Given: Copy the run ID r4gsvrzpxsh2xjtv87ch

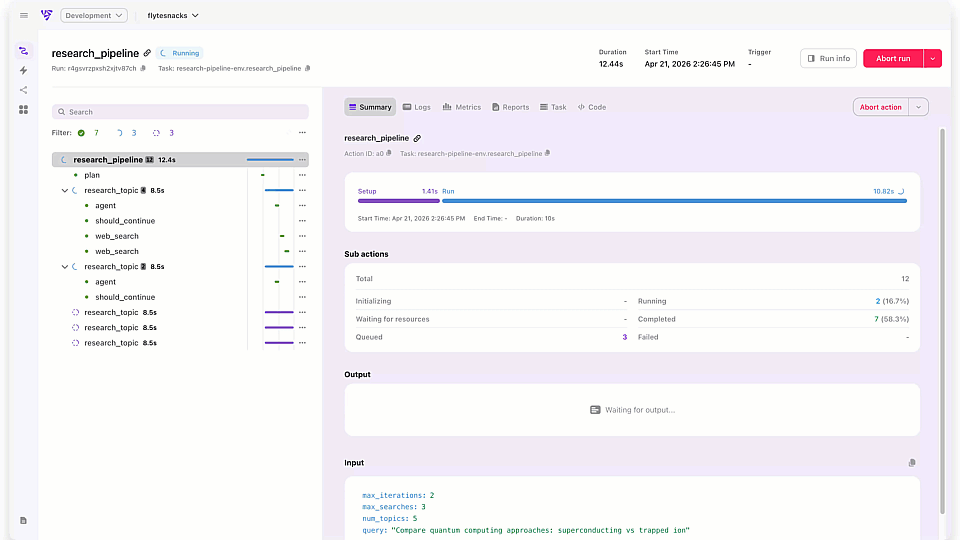Looking at the screenshot, I should tap(143, 69).
